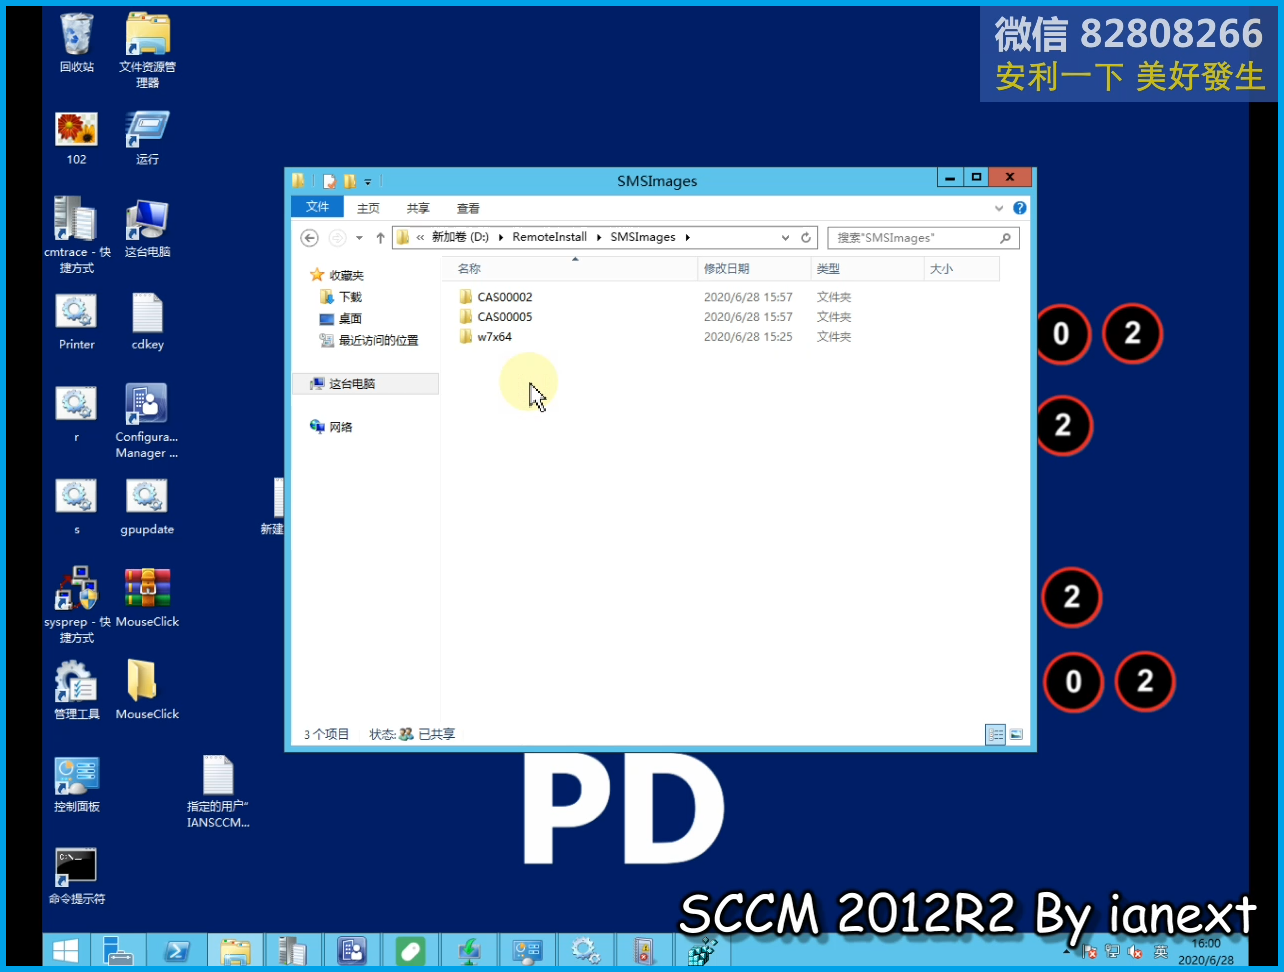
Task: Expand breadcrumb arrow after SMSImages
Action: (x=688, y=237)
